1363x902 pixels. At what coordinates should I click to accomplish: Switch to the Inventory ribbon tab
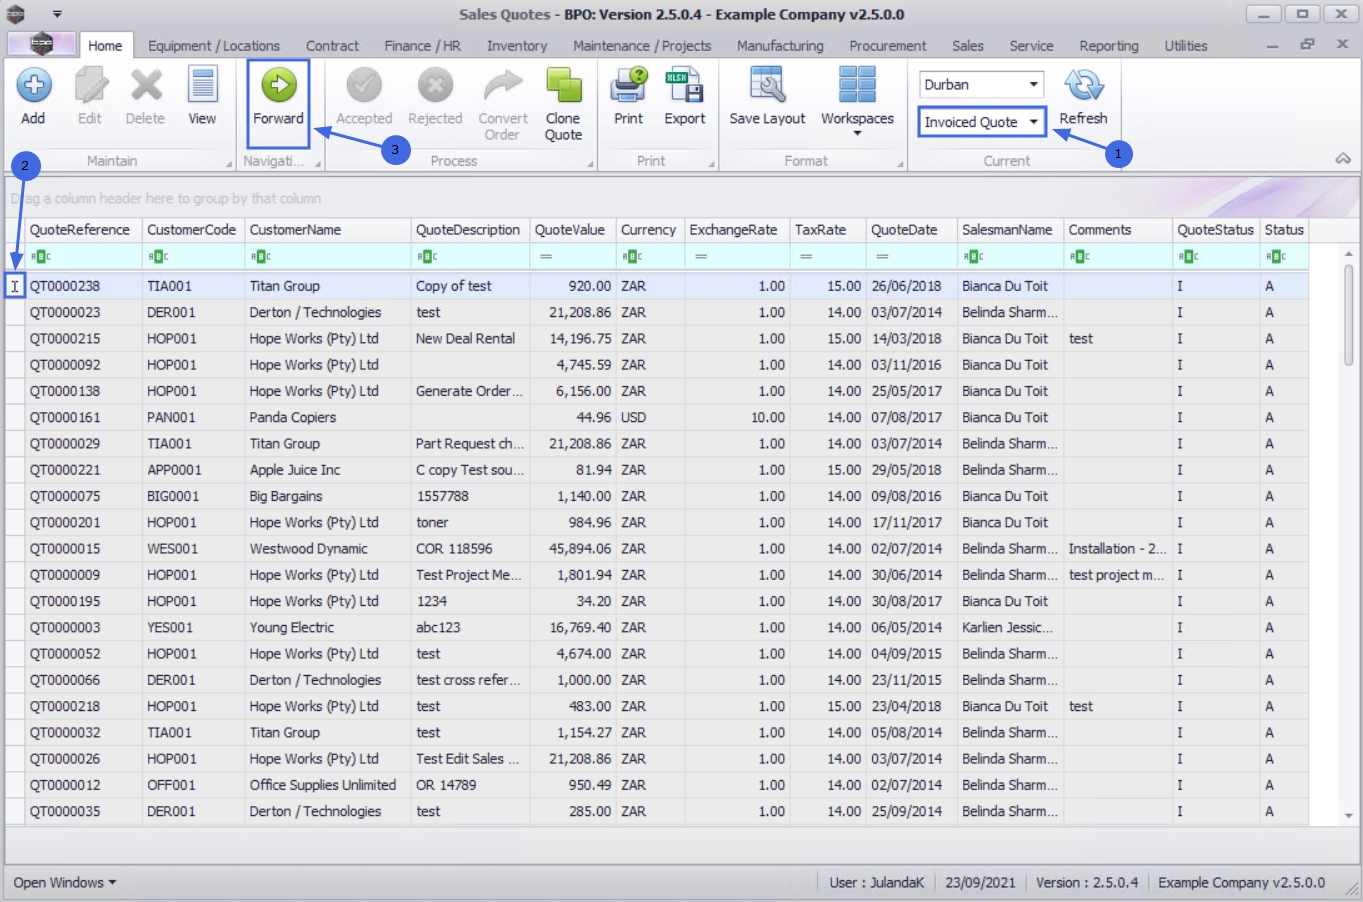coord(516,46)
